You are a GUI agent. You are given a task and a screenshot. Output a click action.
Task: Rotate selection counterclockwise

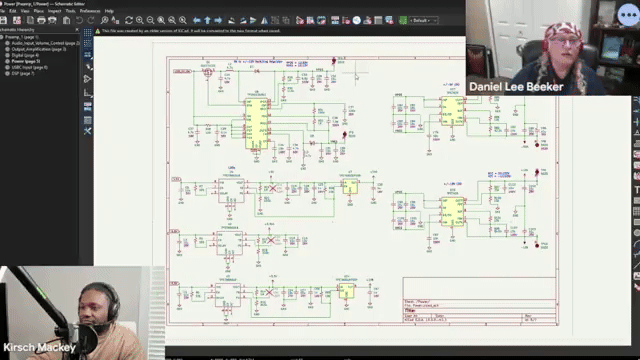pyautogui.click(x=231, y=20)
